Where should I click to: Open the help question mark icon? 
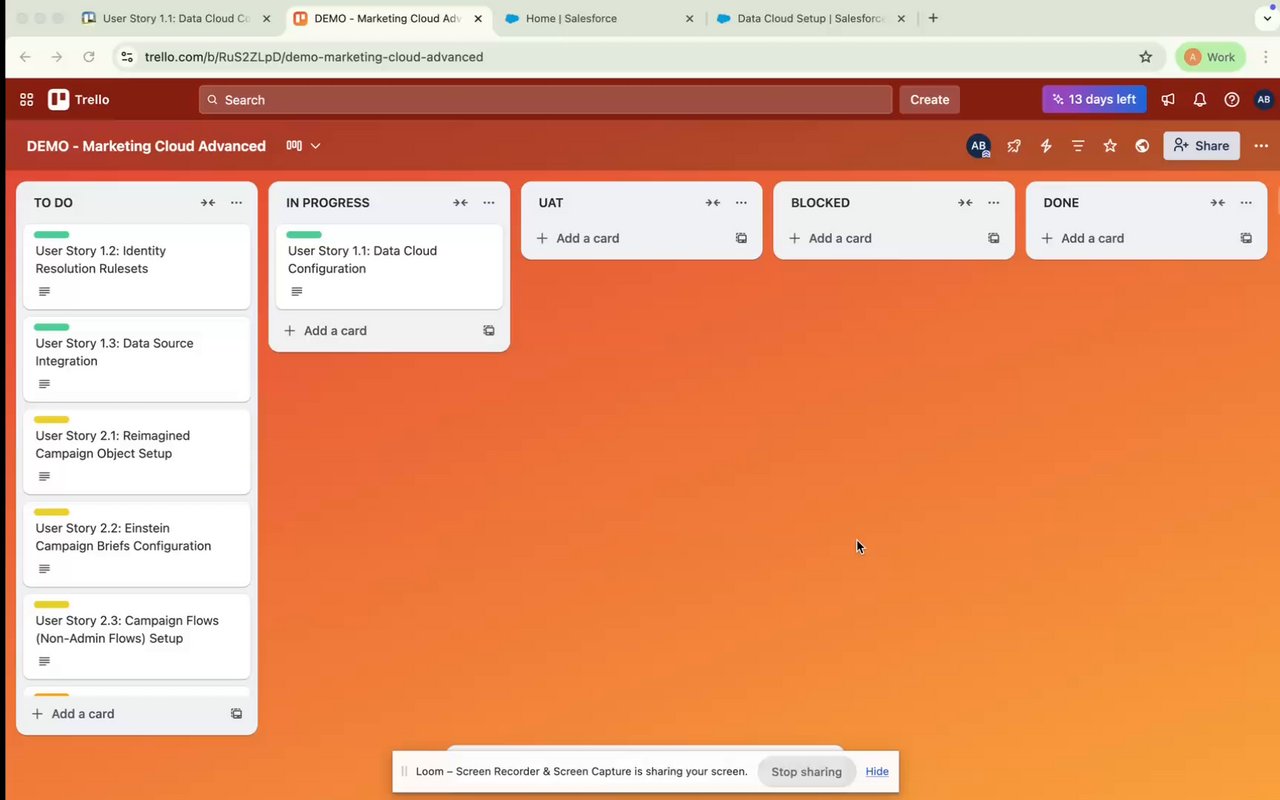point(1232,100)
